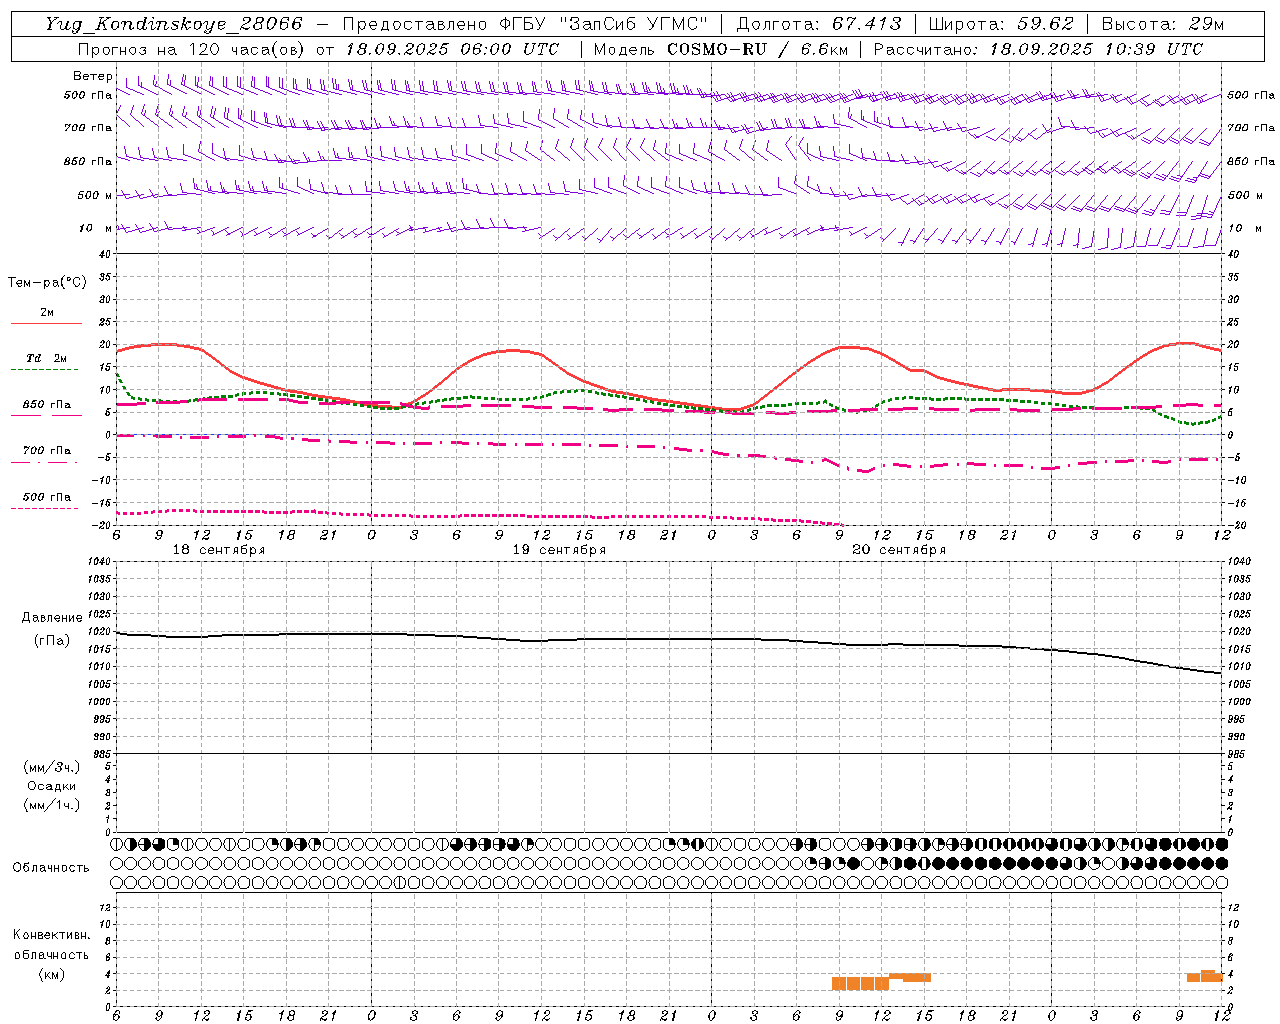The width and height of the screenshot is (1280, 1024).
Task: Click the Облачность section label
Action: pos(51,867)
